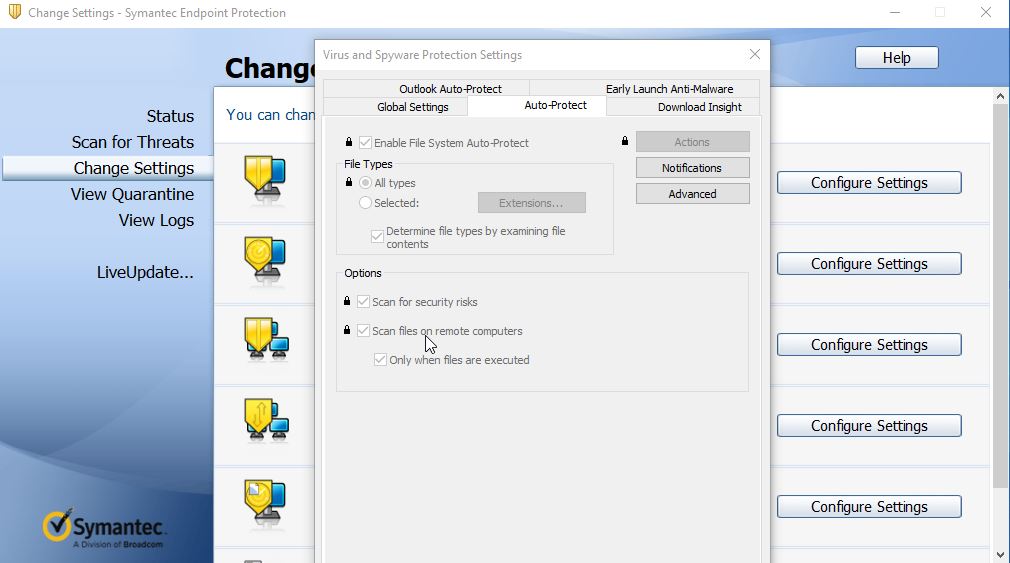Click the fifth shield icon with document
Screen dimensions: 1010x563
[x=265, y=502]
